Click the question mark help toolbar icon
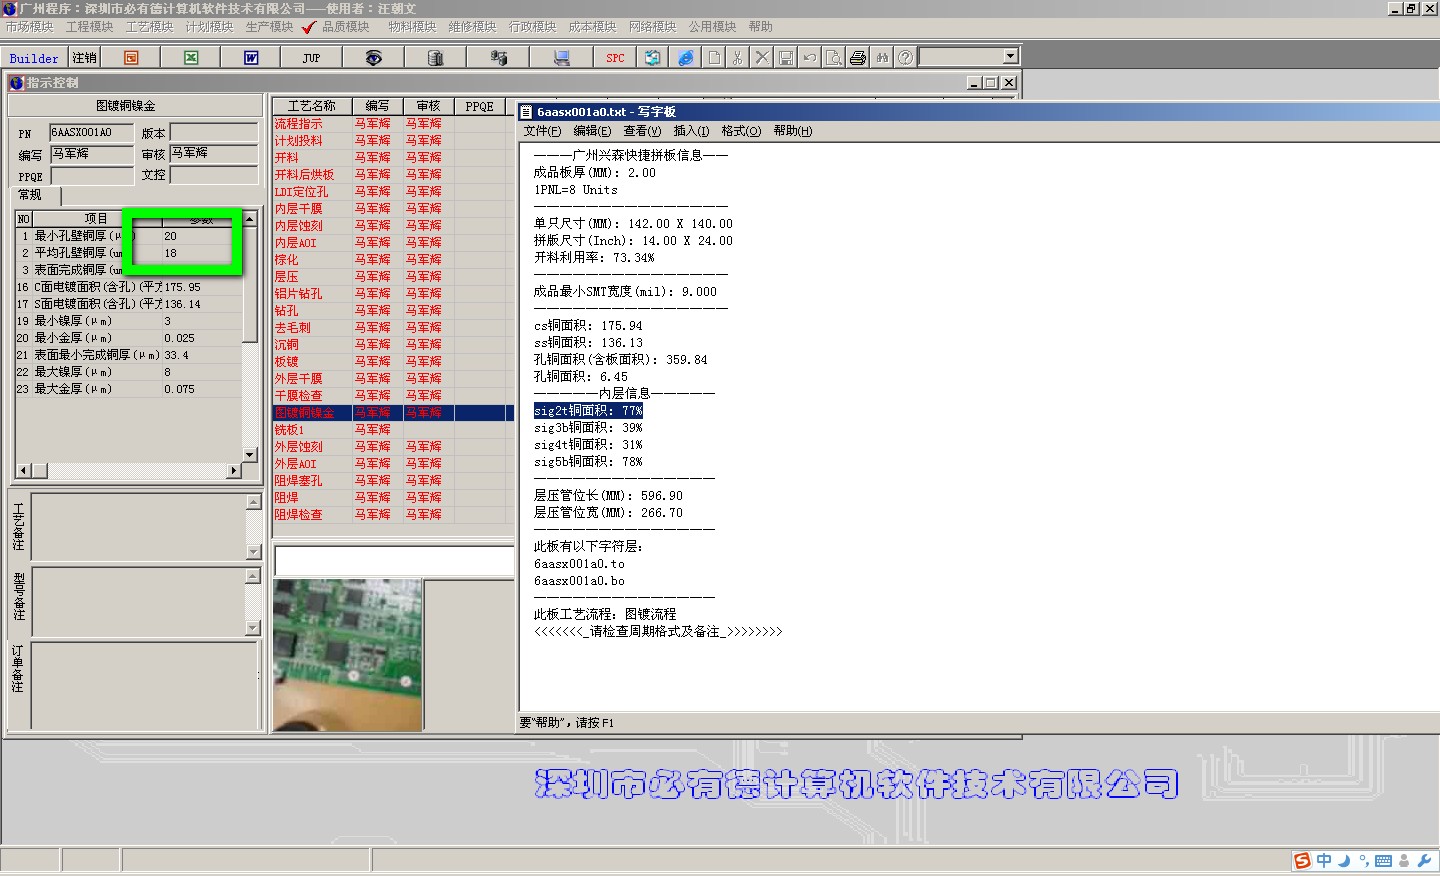The height and width of the screenshot is (876, 1440). tap(905, 58)
